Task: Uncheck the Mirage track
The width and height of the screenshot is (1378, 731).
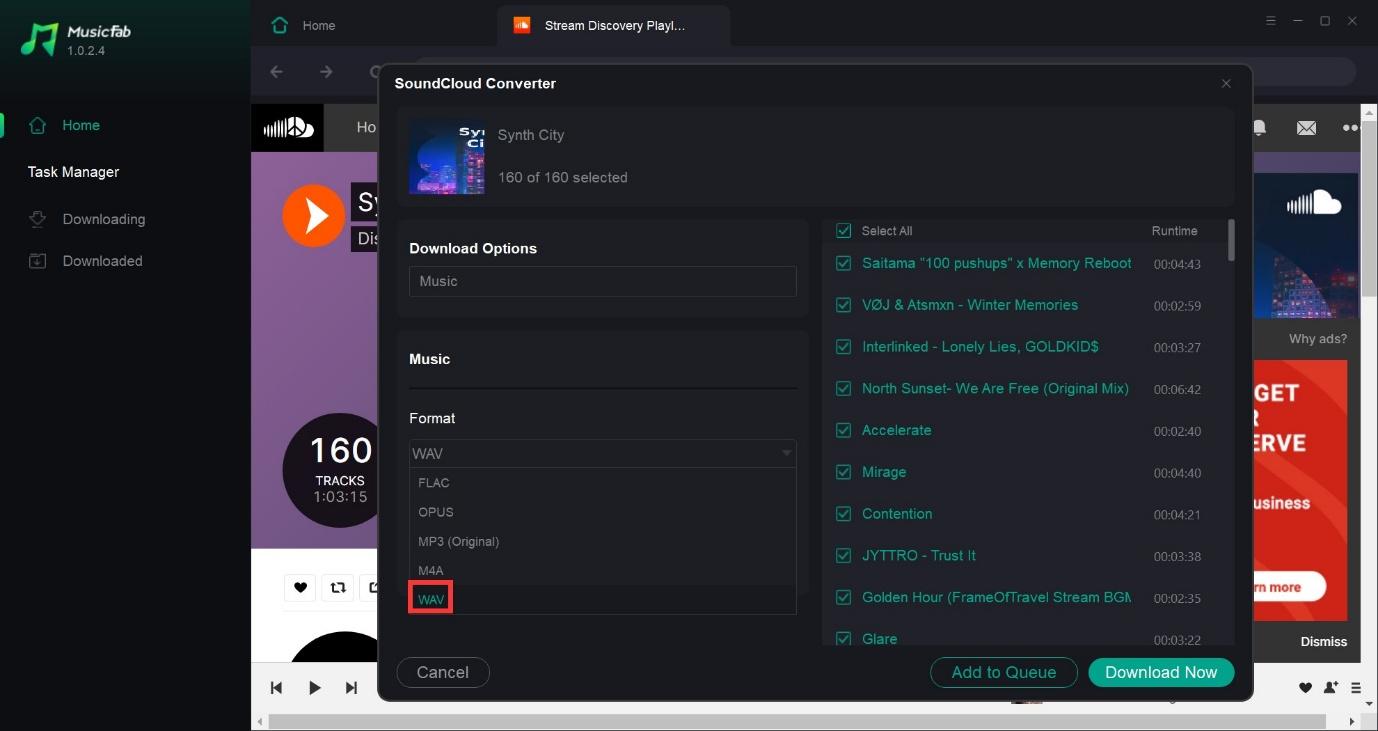Action: pyautogui.click(x=843, y=472)
